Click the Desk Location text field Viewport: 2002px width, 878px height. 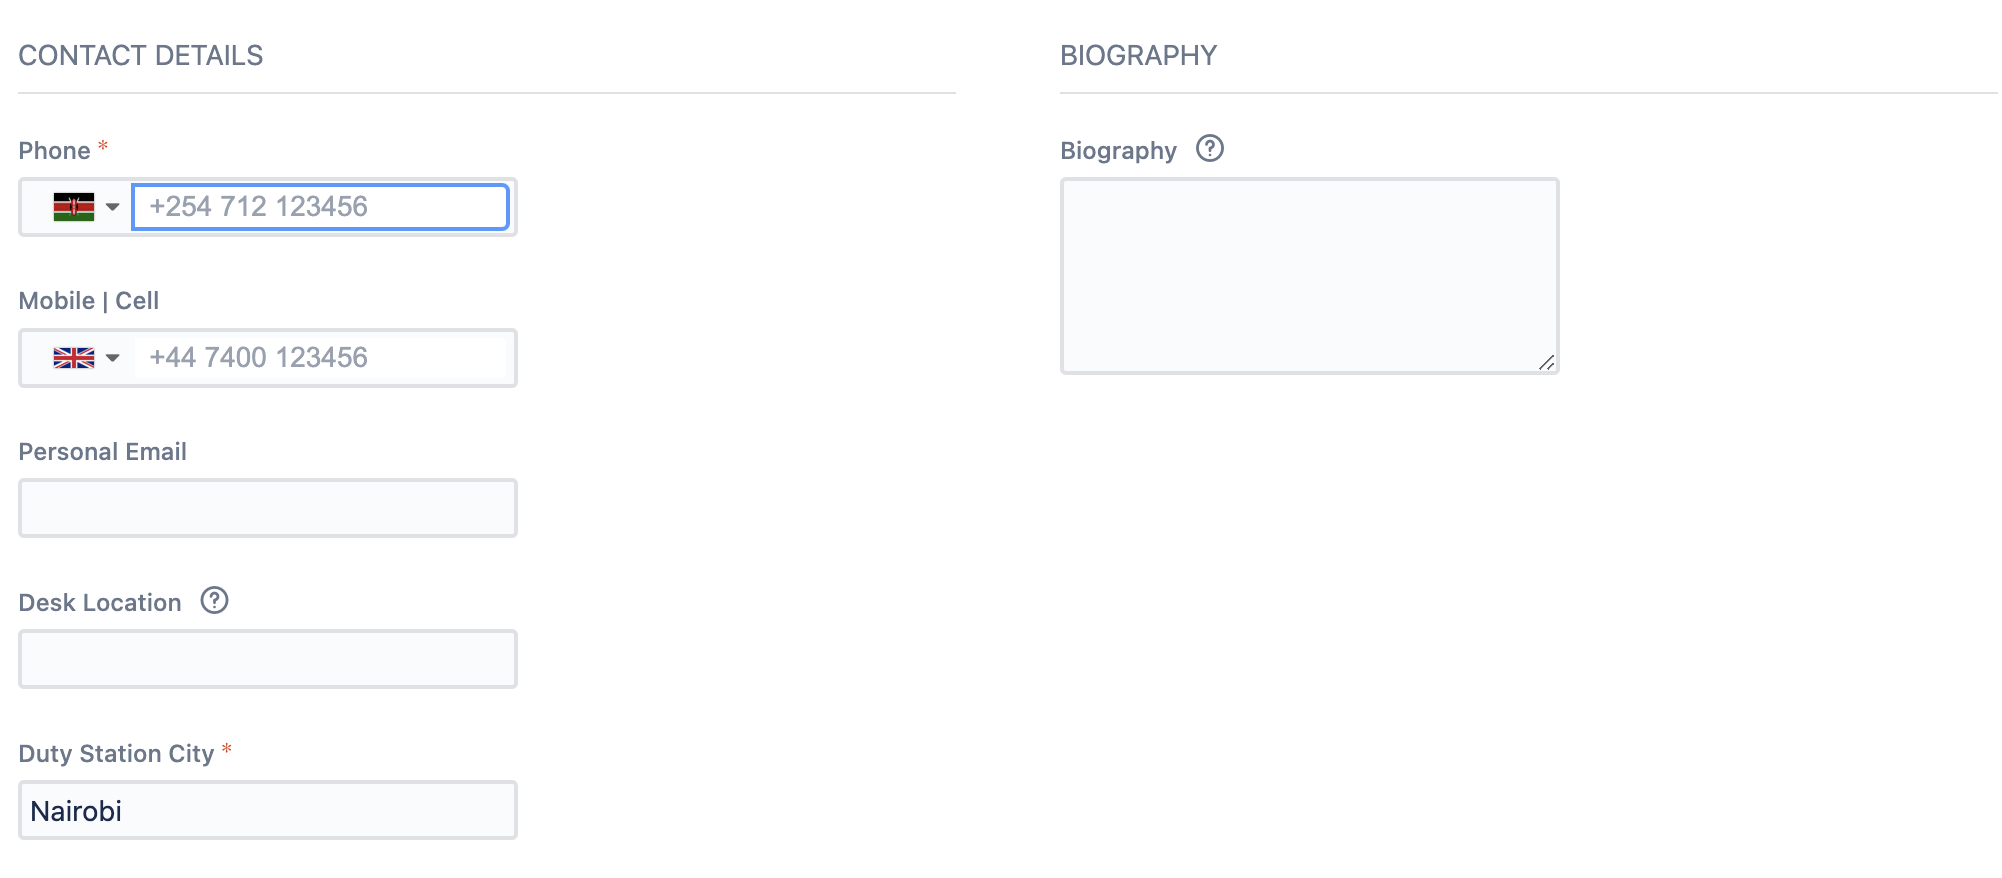pos(268,659)
